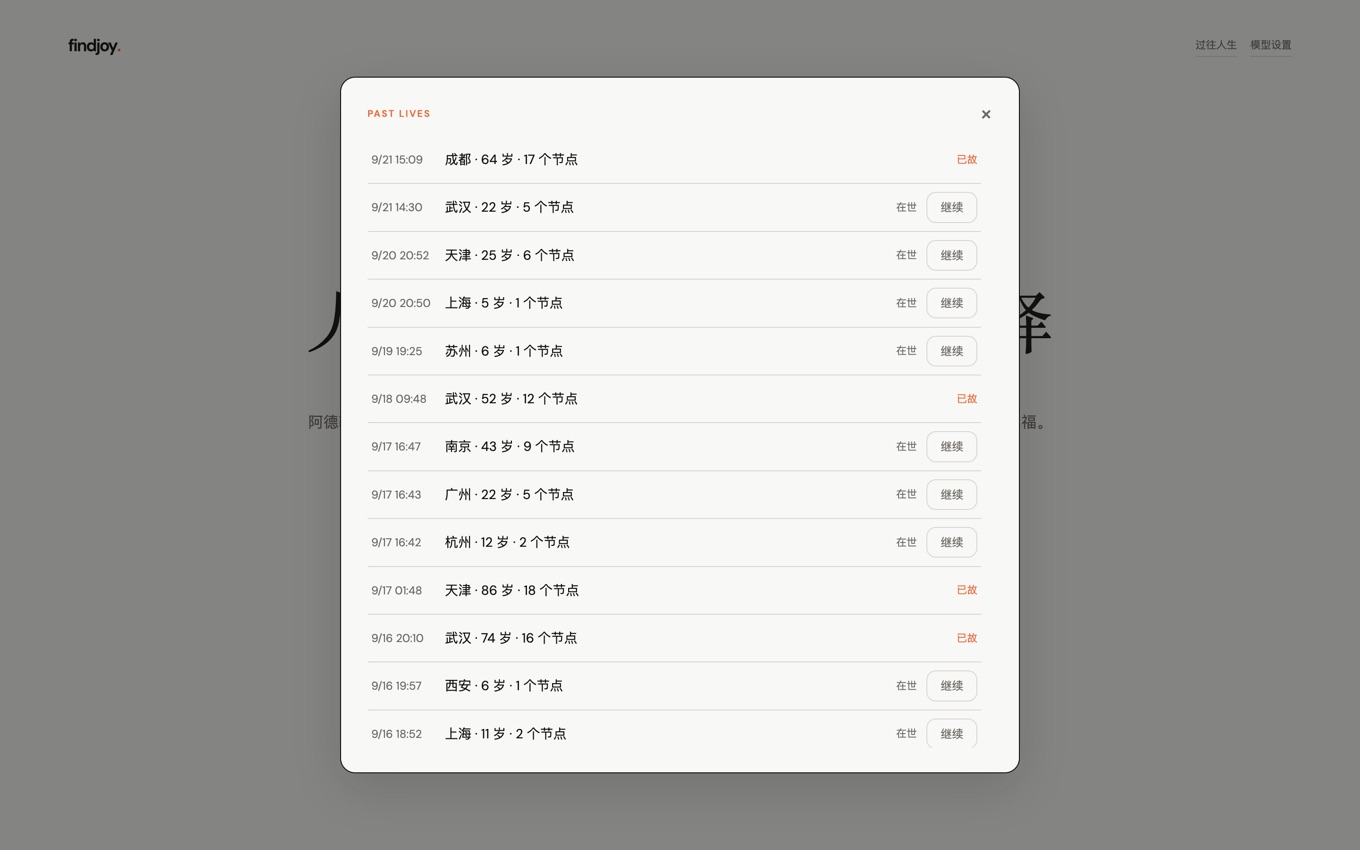Open the findjoy logo homepage
This screenshot has height=850, width=1360.
coord(94,45)
